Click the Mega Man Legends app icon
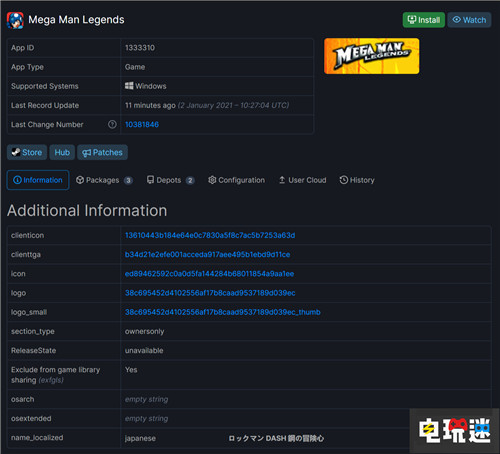Viewport: 500px width, 454px height. click(x=15, y=20)
